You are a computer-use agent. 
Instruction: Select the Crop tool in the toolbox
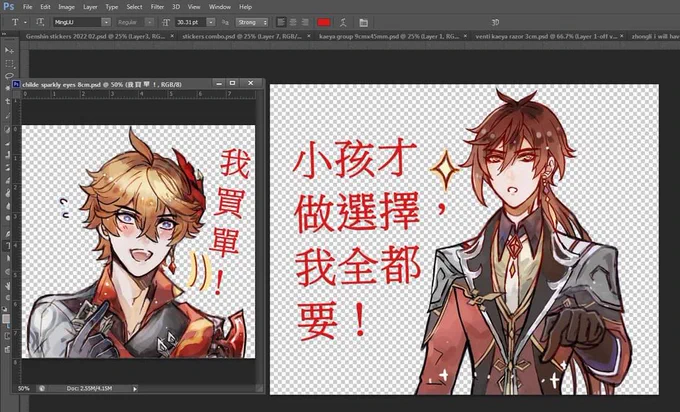[x=8, y=101]
